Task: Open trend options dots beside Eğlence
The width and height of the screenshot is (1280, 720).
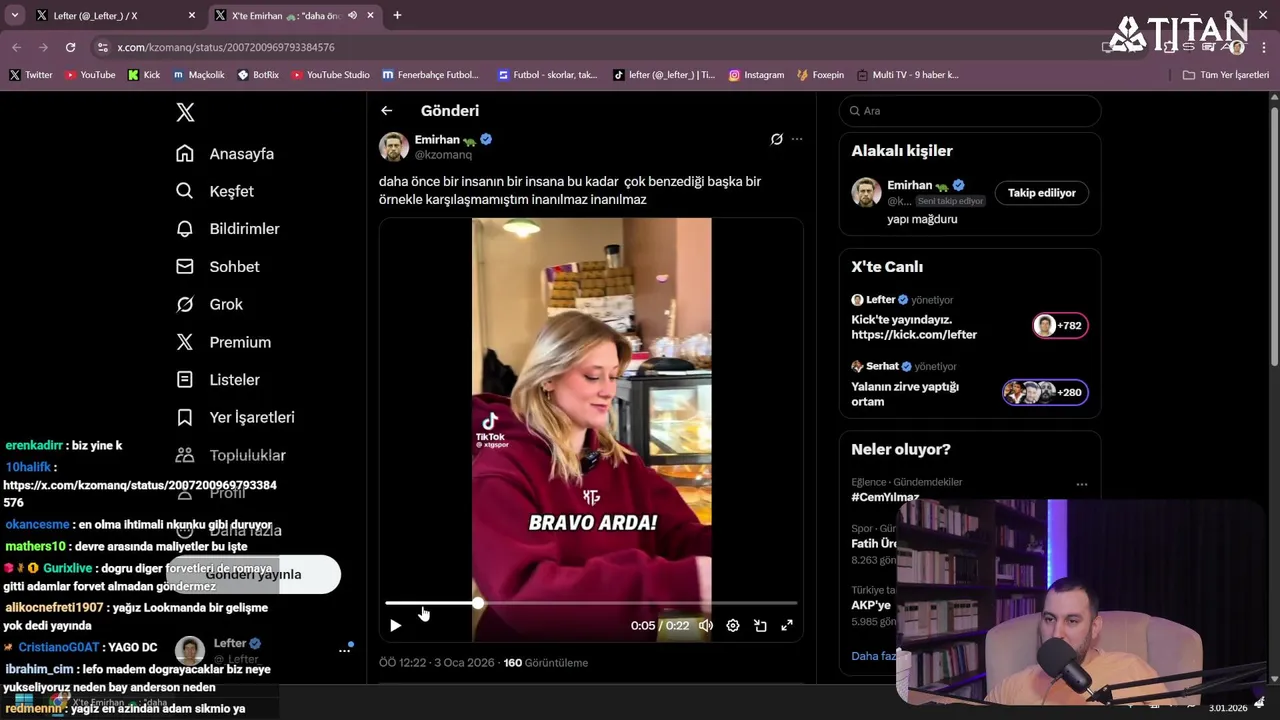Action: [1081, 484]
